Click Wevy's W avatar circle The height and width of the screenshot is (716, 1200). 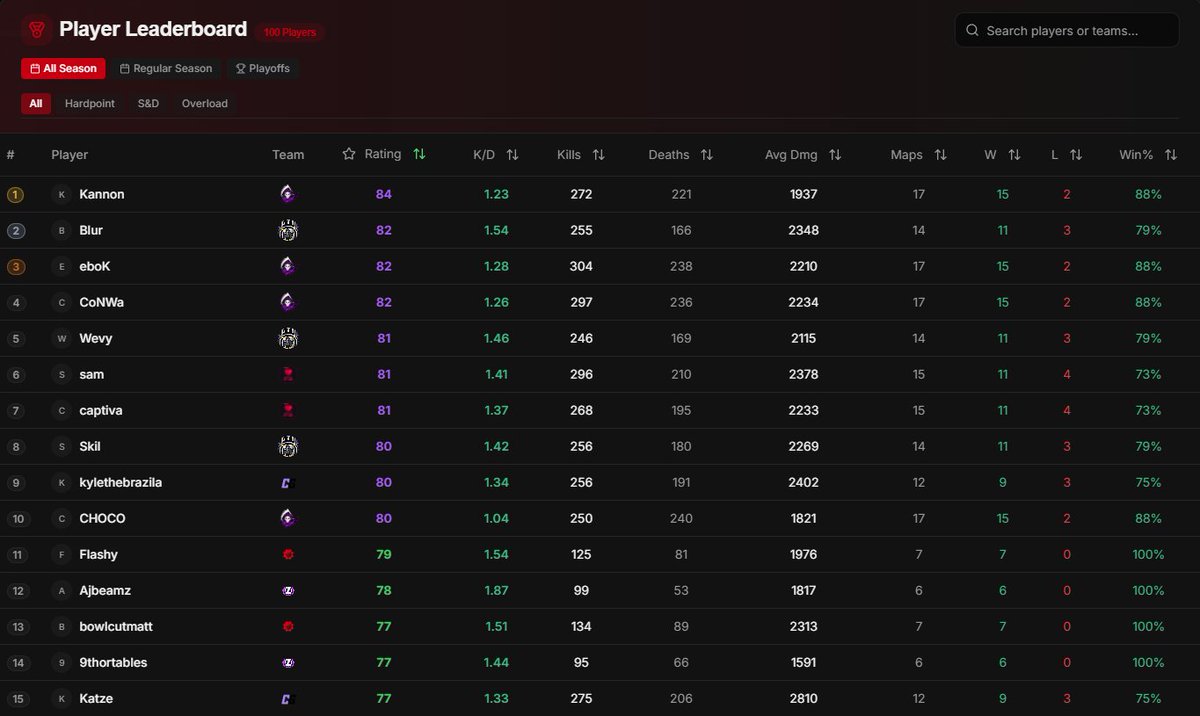point(61,338)
